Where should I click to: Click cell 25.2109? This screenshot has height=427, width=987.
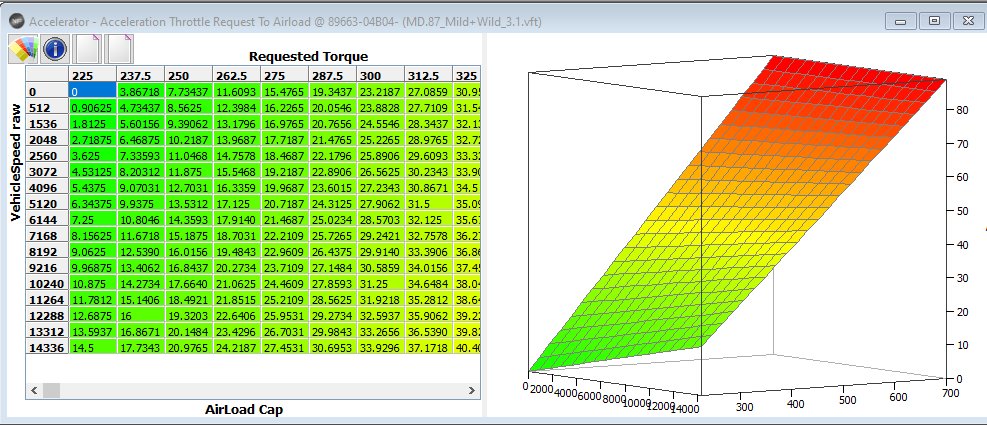click(x=285, y=299)
